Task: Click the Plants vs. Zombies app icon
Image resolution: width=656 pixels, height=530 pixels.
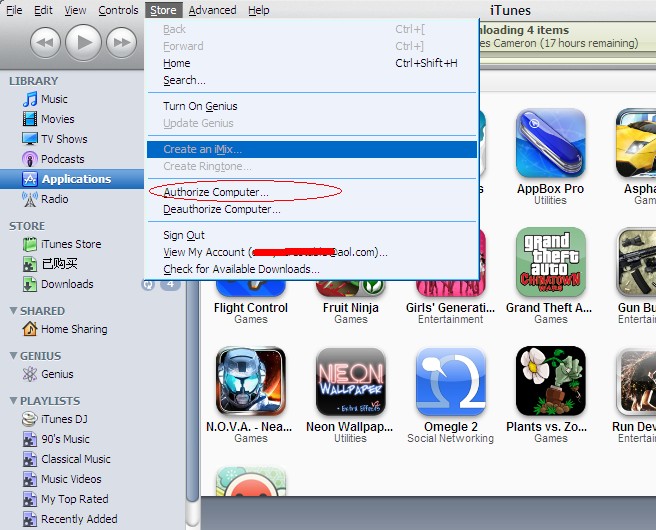Action: (550, 382)
